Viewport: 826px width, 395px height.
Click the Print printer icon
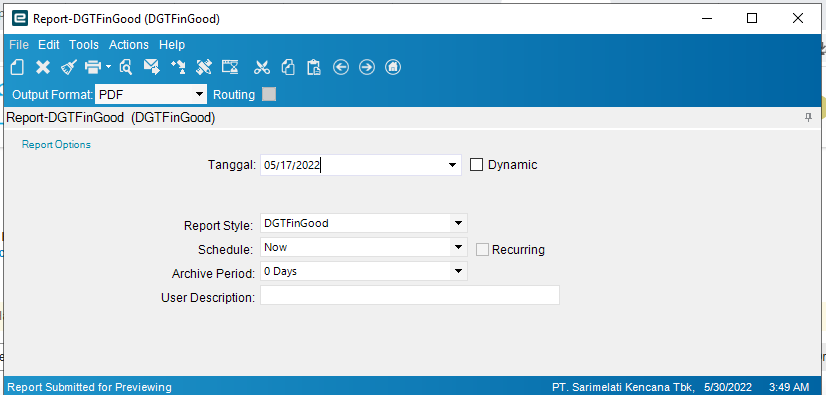point(93,67)
